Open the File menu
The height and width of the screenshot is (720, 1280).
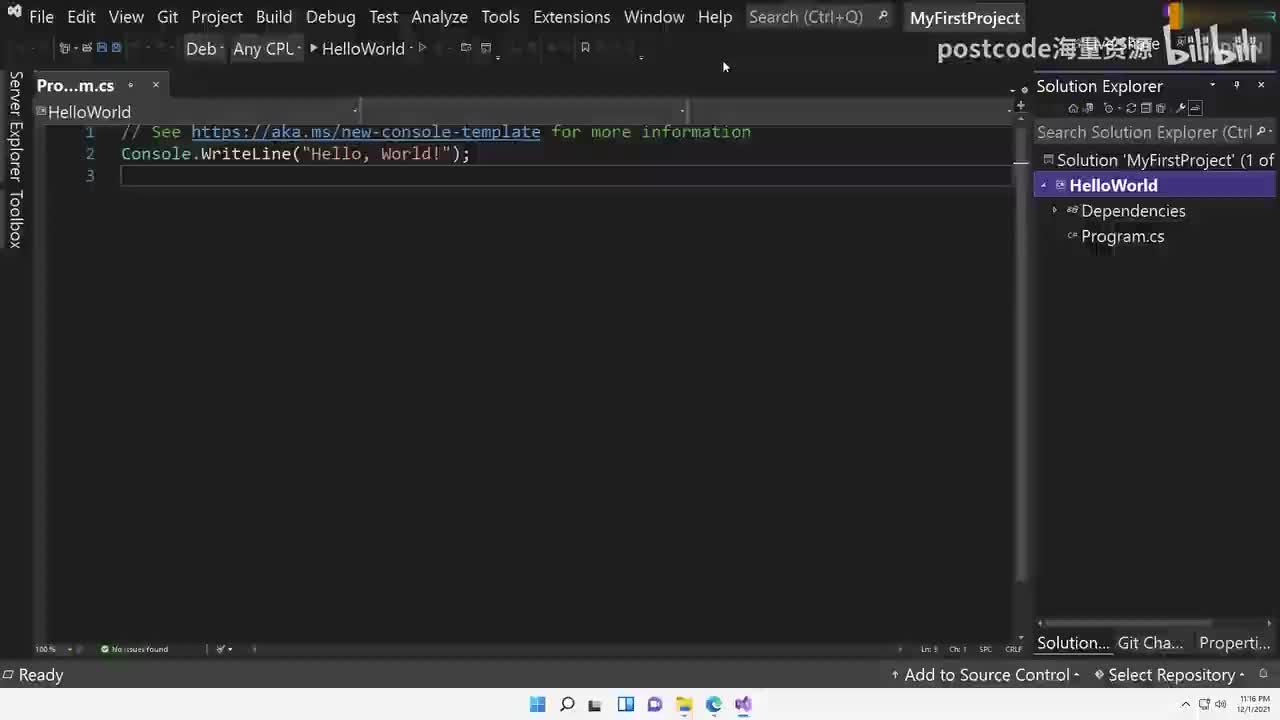[x=42, y=17]
